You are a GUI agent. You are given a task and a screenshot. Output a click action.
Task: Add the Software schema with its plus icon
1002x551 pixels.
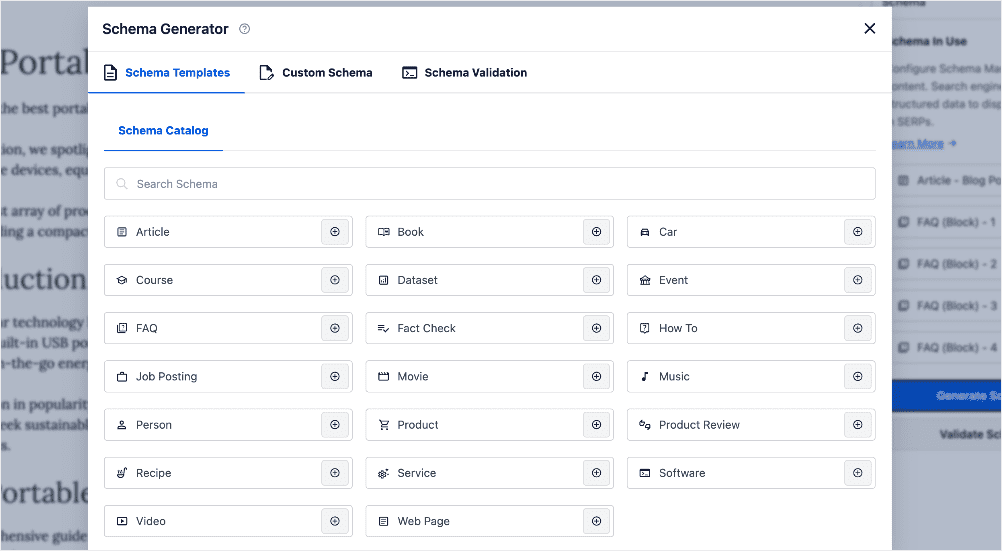point(858,473)
